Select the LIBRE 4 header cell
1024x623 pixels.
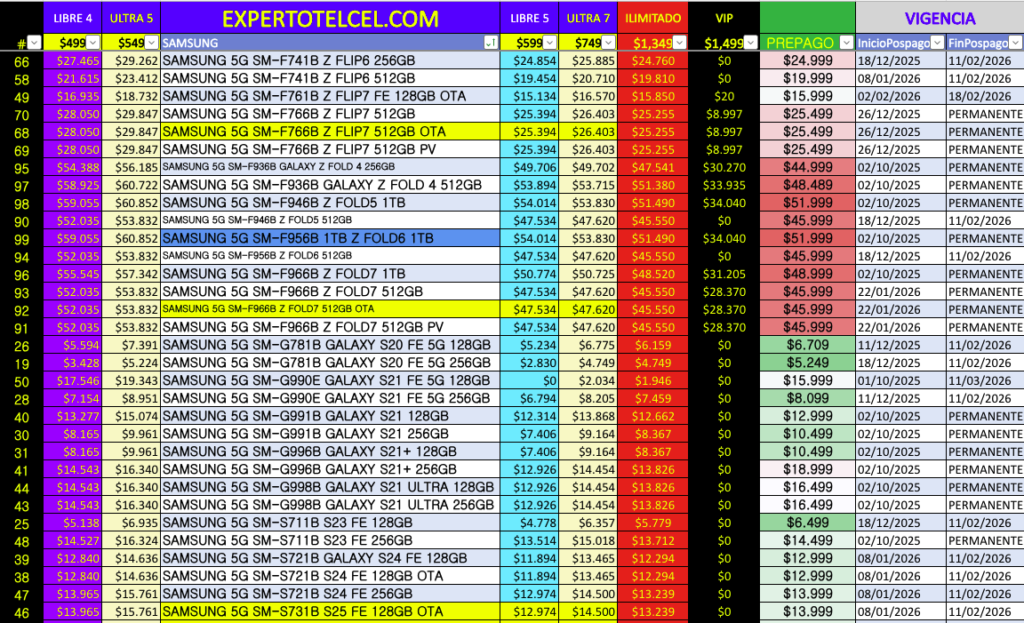[73, 18]
